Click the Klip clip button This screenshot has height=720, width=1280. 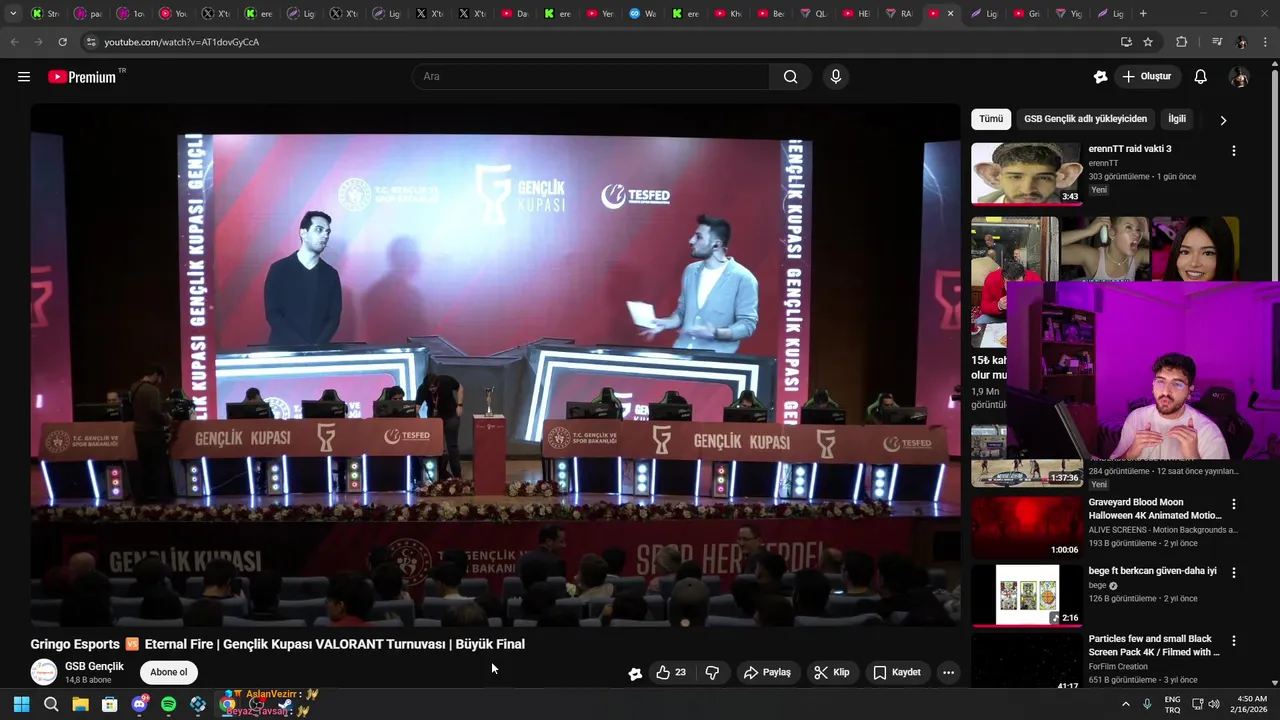832,672
